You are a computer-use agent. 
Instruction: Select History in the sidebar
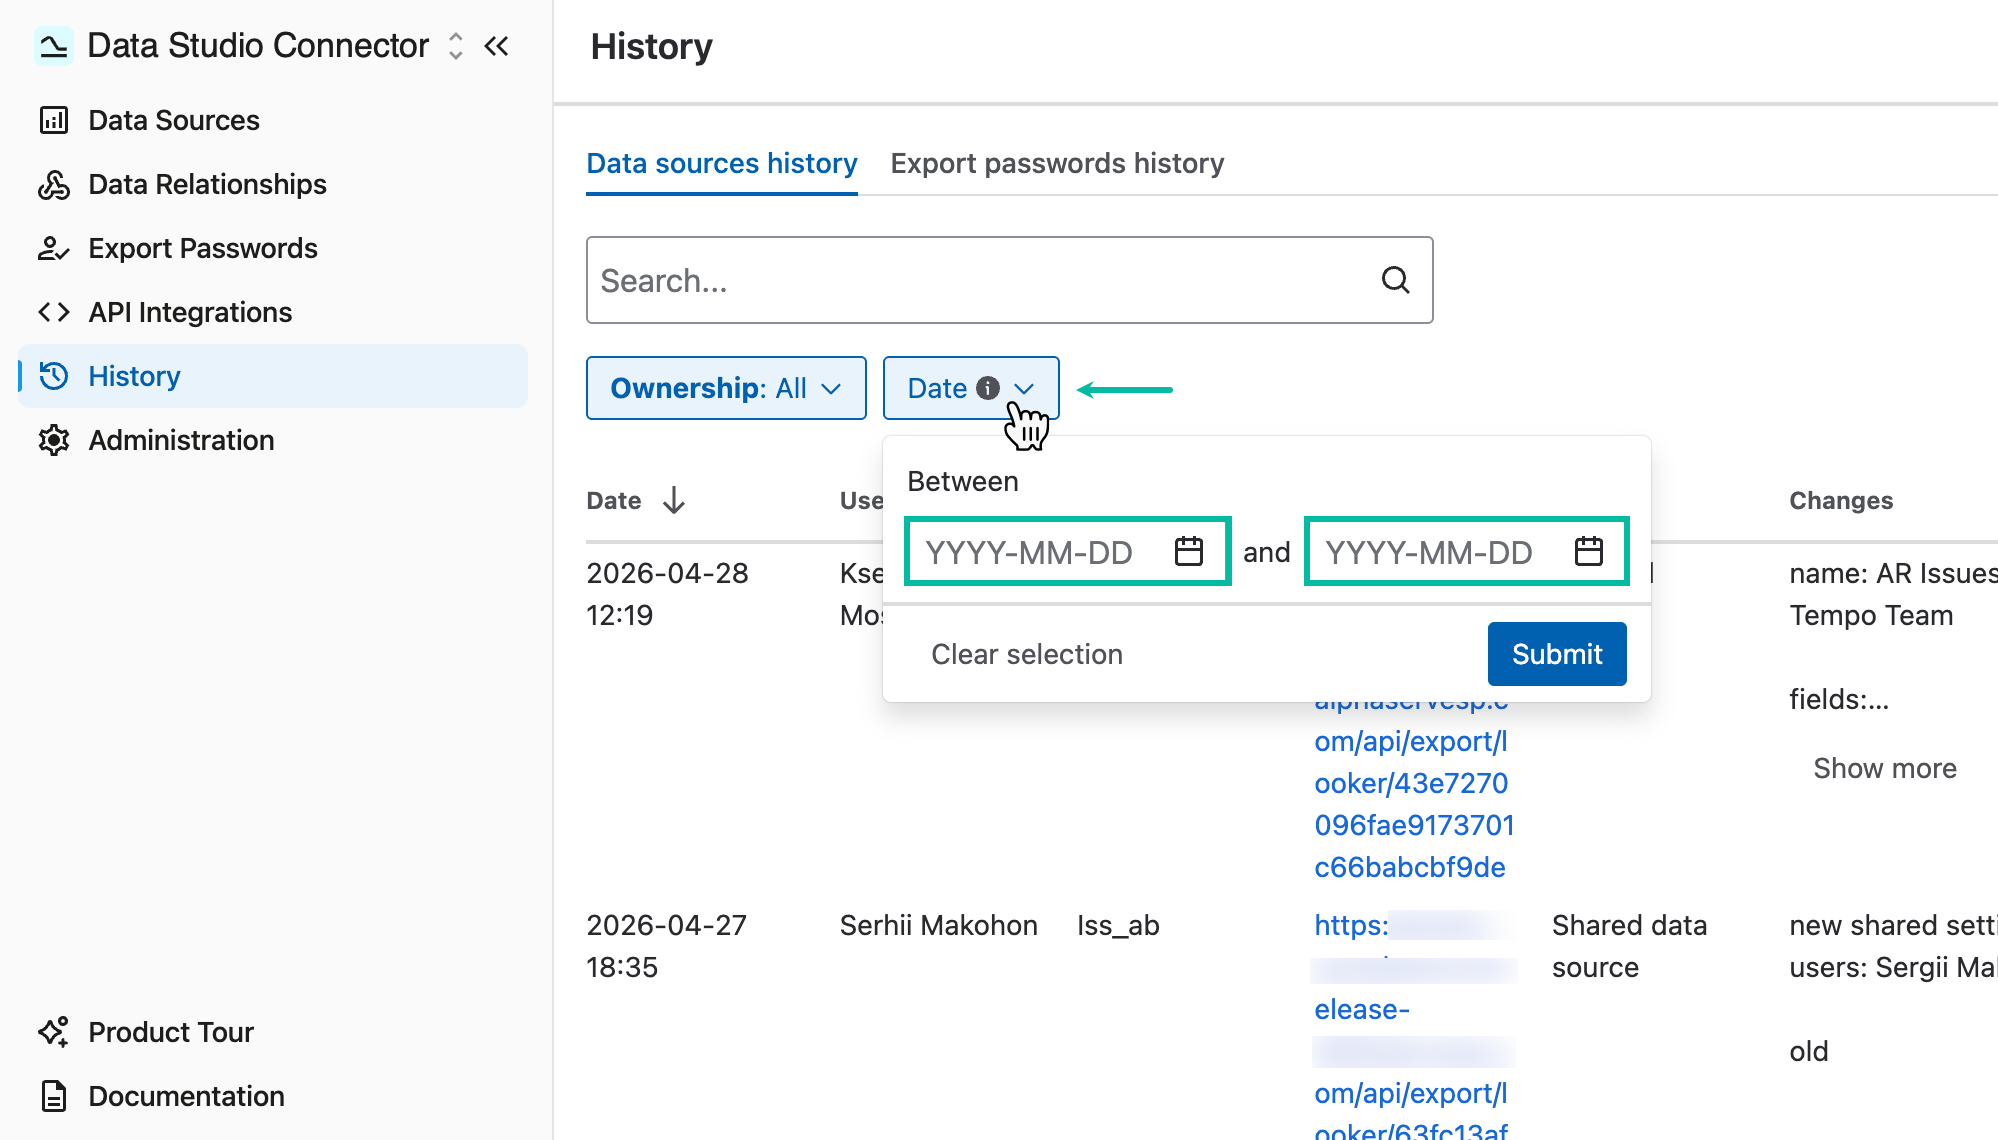pos(273,376)
